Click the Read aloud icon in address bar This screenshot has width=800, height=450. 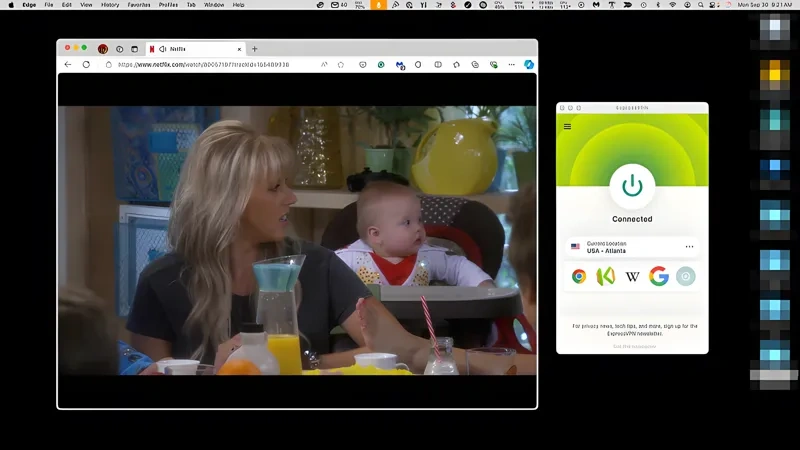pos(324,65)
